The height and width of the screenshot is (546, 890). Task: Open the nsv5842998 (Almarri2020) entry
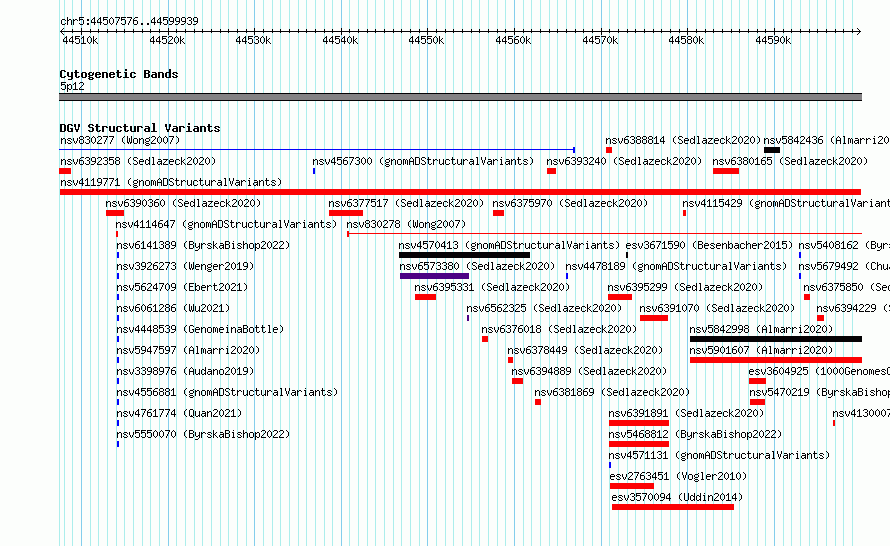pyautogui.click(x=761, y=329)
